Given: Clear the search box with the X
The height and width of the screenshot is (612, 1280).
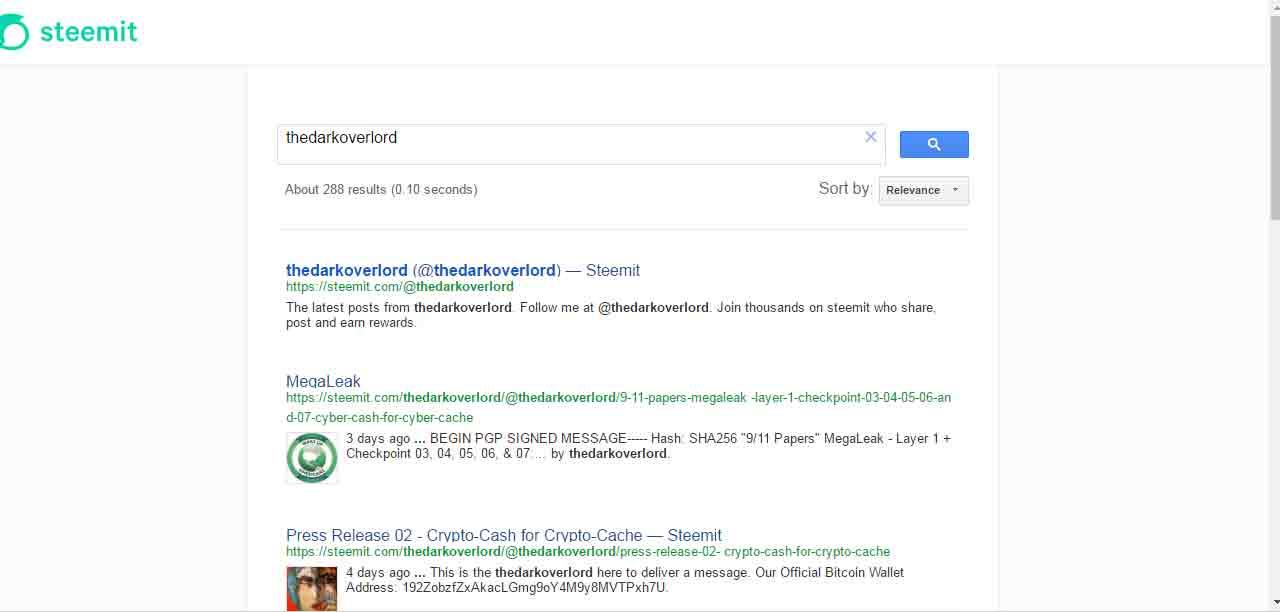Looking at the screenshot, I should tap(870, 137).
